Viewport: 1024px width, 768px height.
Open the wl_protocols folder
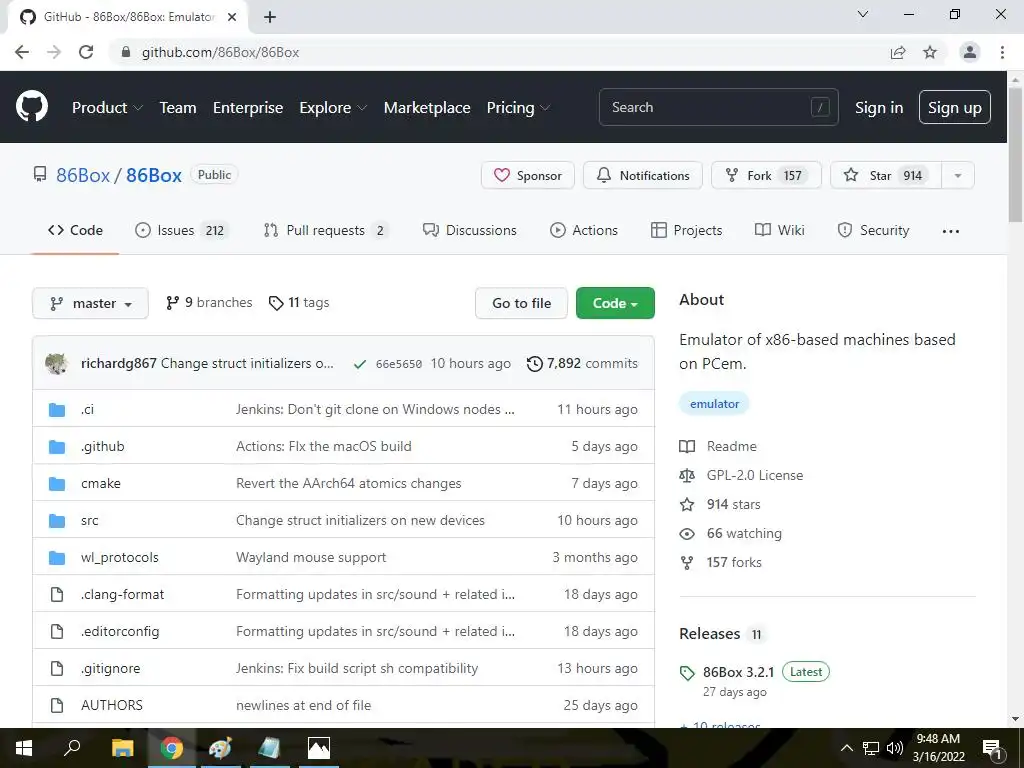120,558
